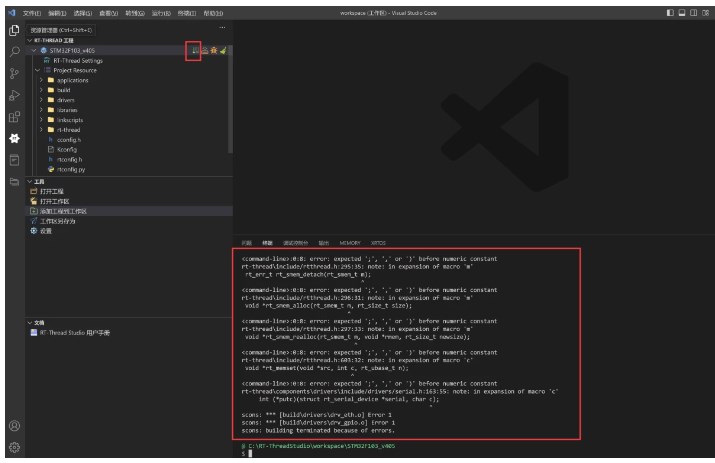Customize layout via title bar icon

point(705,13)
